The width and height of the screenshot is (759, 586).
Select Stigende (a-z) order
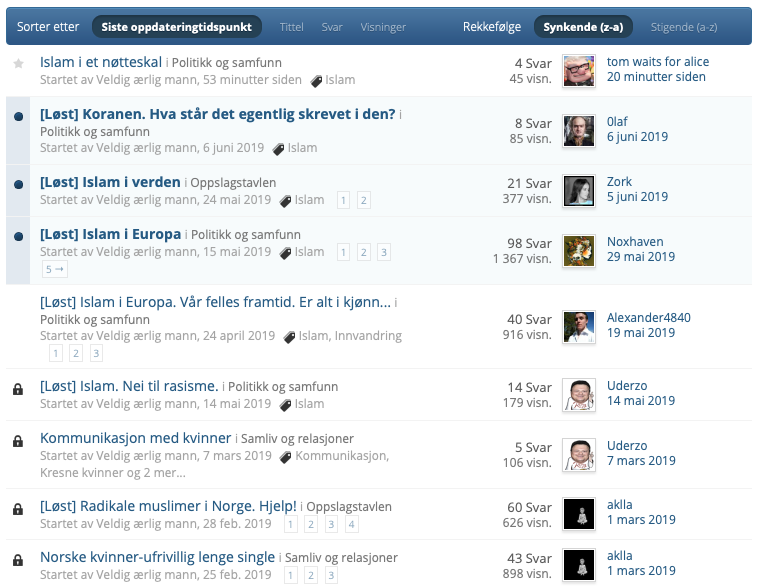click(683, 27)
